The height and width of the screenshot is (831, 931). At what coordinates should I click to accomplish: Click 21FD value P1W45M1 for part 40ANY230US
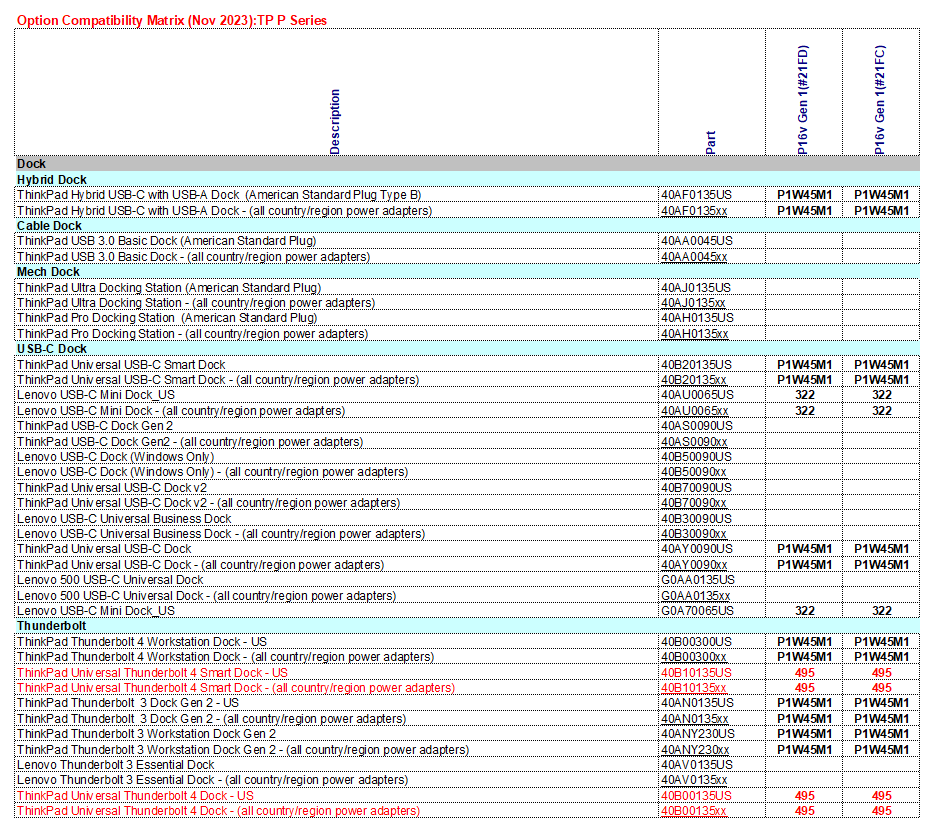click(805, 734)
